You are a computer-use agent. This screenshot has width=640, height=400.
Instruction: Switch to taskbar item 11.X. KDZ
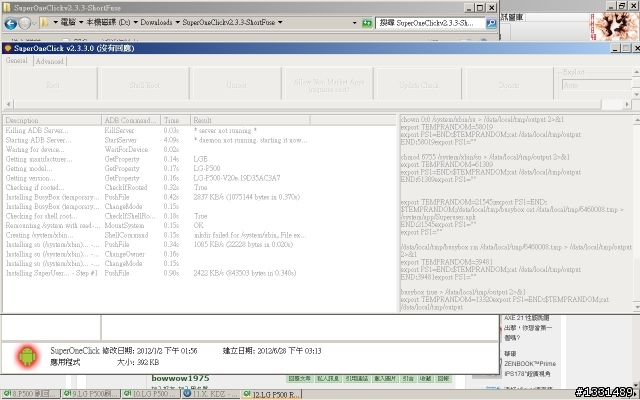[x=211, y=394]
